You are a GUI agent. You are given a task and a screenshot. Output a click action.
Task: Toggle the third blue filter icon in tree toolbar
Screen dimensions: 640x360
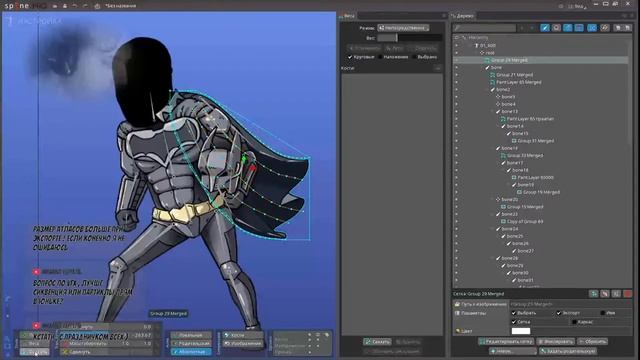(568, 28)
